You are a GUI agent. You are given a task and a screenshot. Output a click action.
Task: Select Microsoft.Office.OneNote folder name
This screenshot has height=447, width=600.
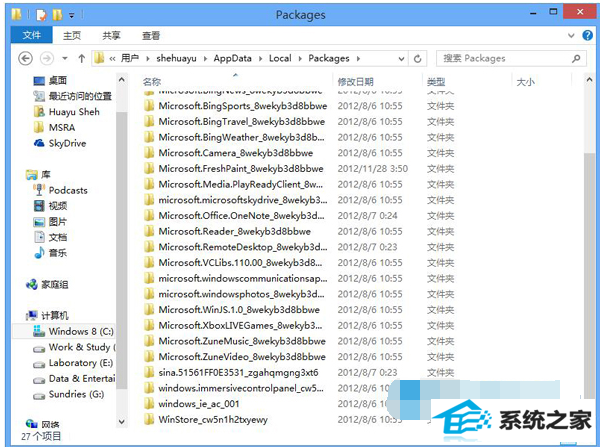(241, 215)
